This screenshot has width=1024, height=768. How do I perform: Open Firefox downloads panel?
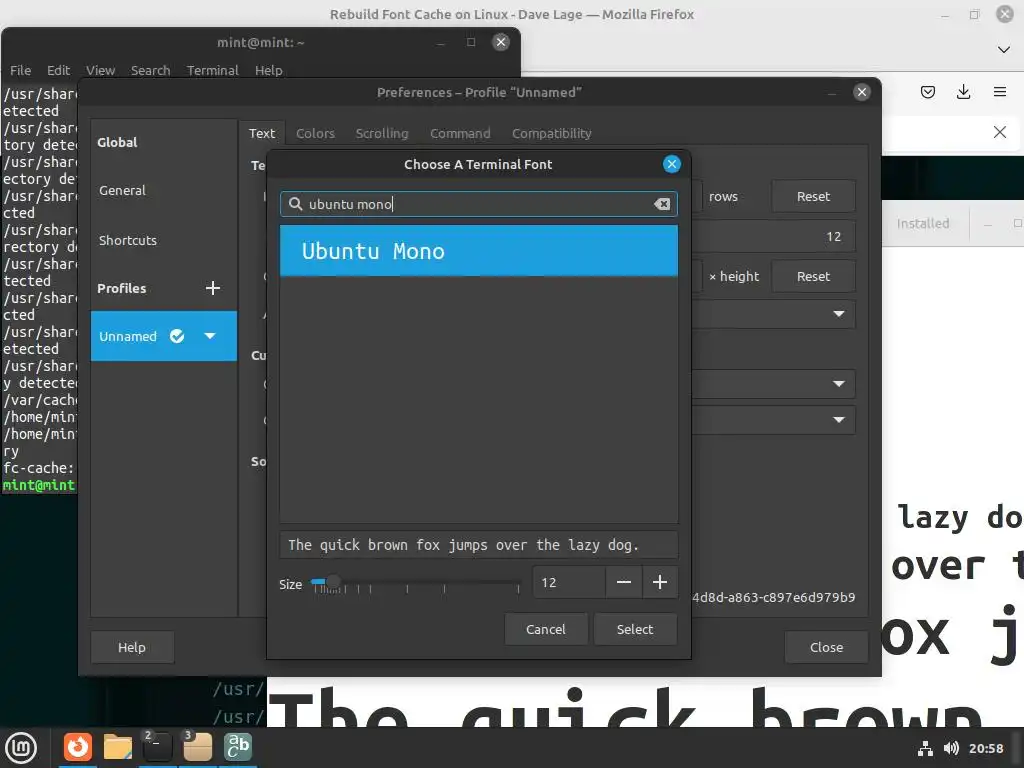pos(963,92)
